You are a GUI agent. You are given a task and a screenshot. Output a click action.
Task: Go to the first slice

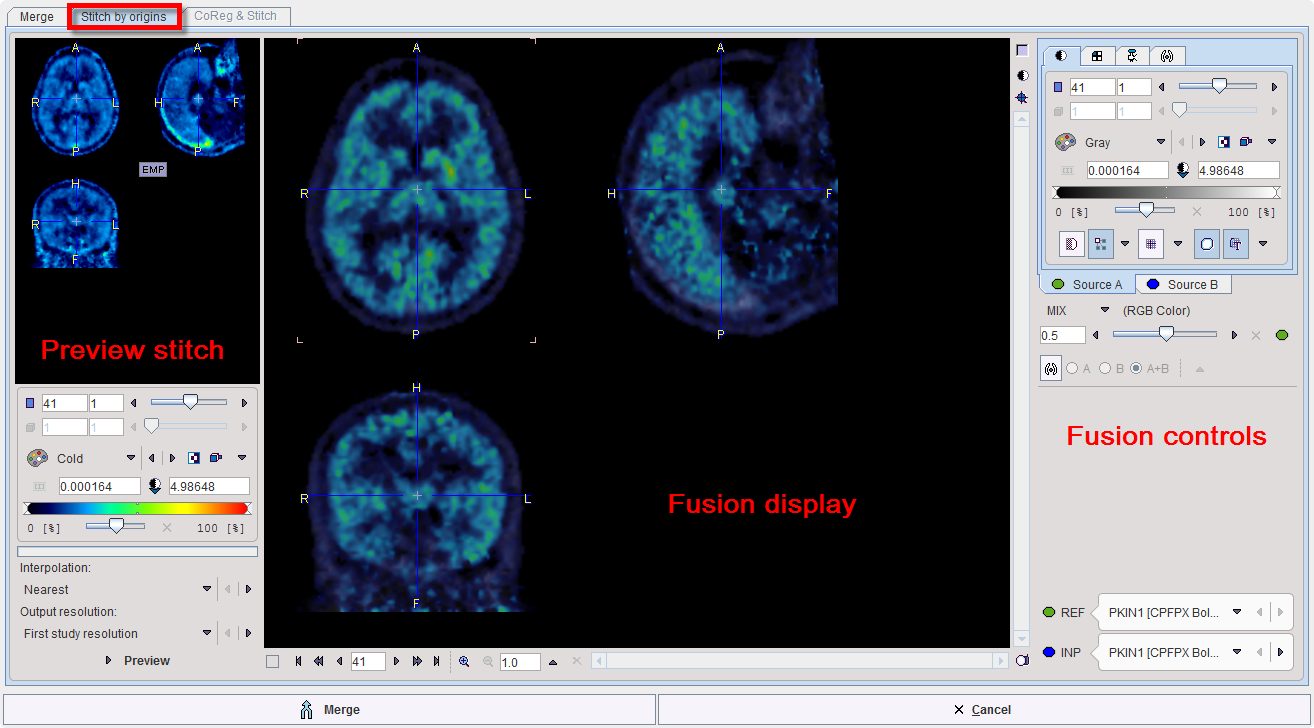pos(298,661)
